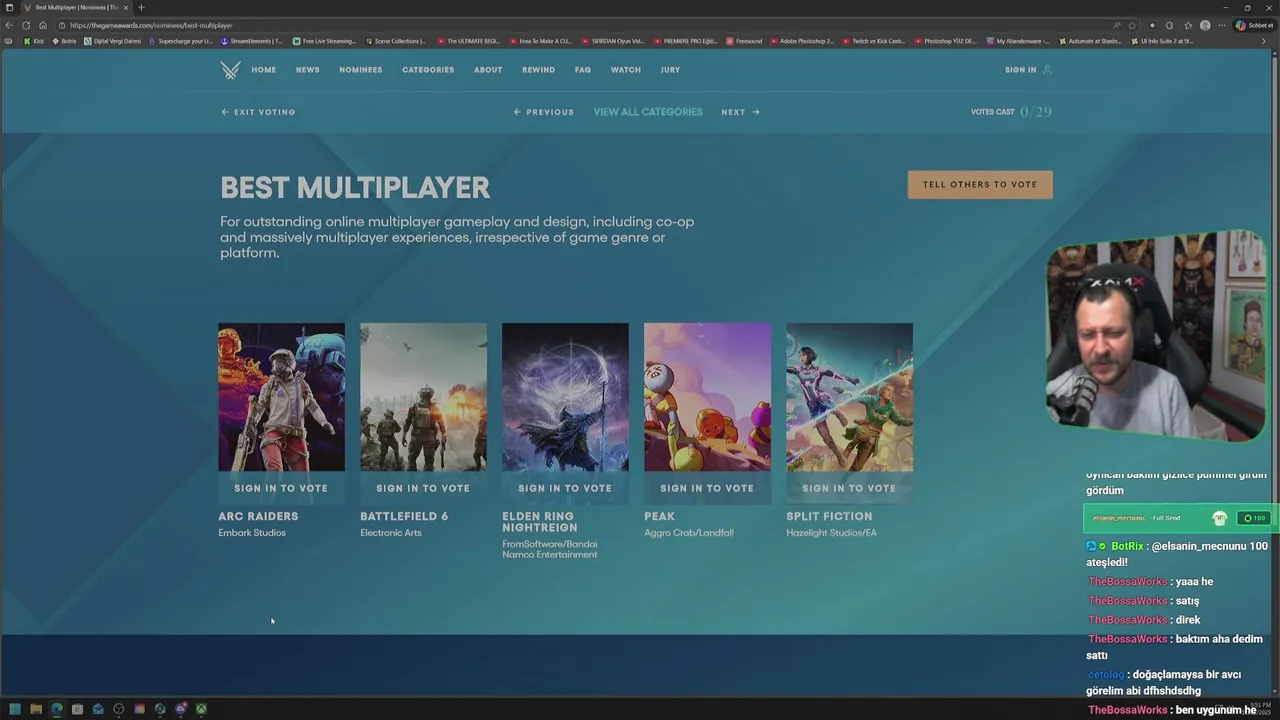
Task: Click the right arrow icon after Next
Action: [x=755, y=112]
